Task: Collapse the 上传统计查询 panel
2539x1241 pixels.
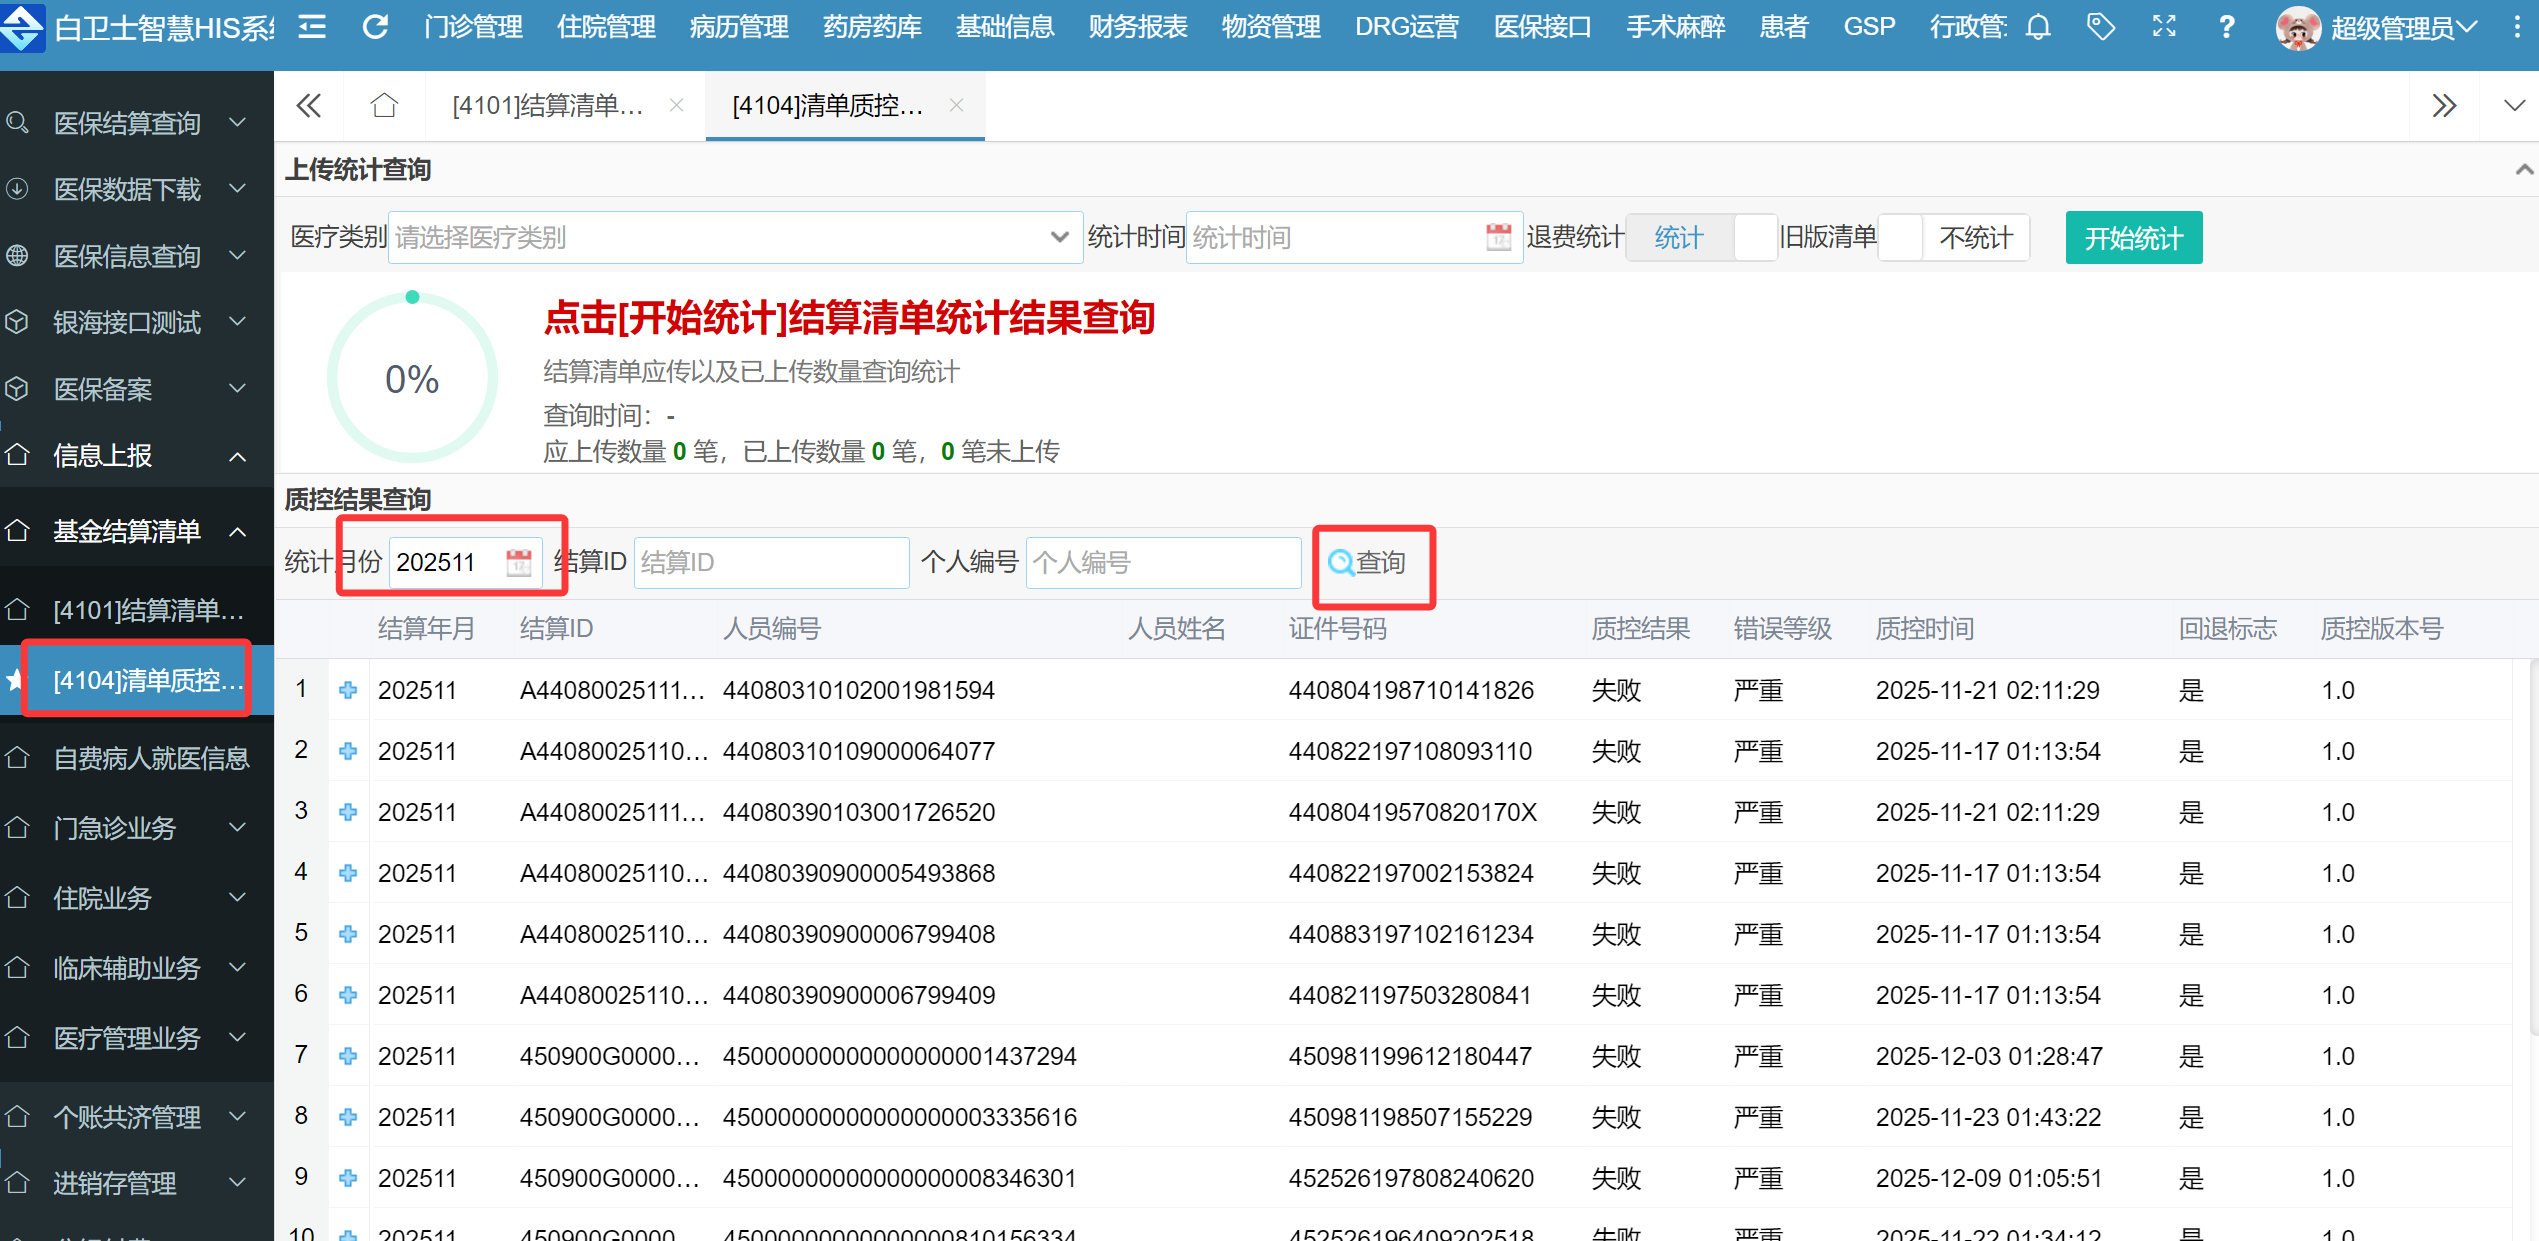Action: [2523, 170]
